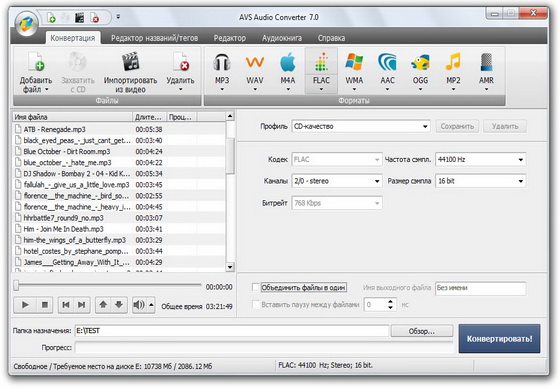The height and width of the screenshot is (388, 560).
Task: Expand the Добавить файл dropdown arrow
Action: point(46,89)
